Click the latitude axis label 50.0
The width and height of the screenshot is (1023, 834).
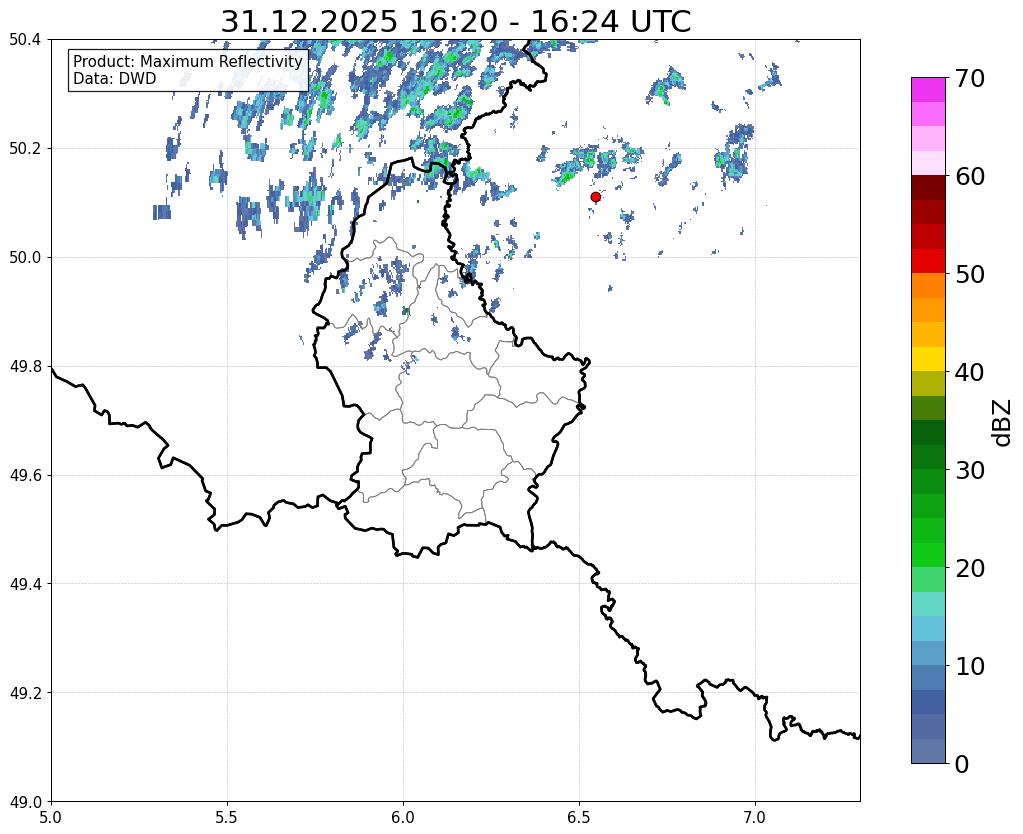tap(25, 258)
